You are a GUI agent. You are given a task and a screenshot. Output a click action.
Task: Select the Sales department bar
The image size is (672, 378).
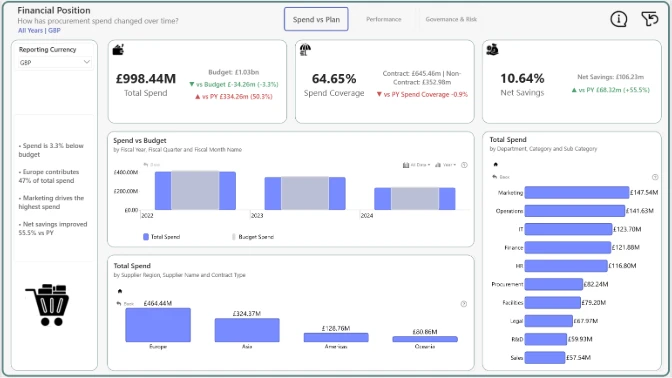tap(545, 357)
